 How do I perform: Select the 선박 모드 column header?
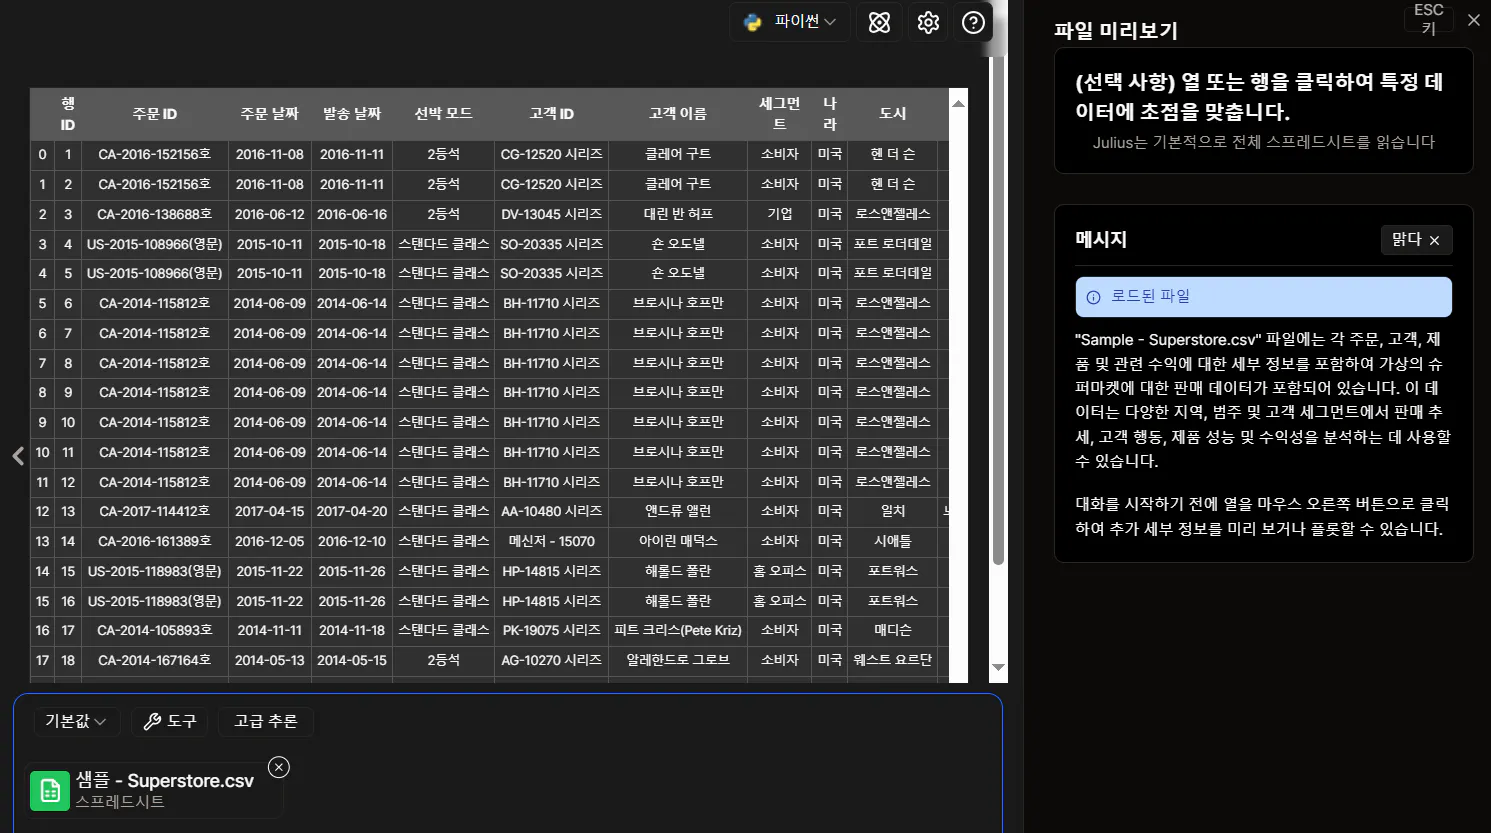[444, 114]
